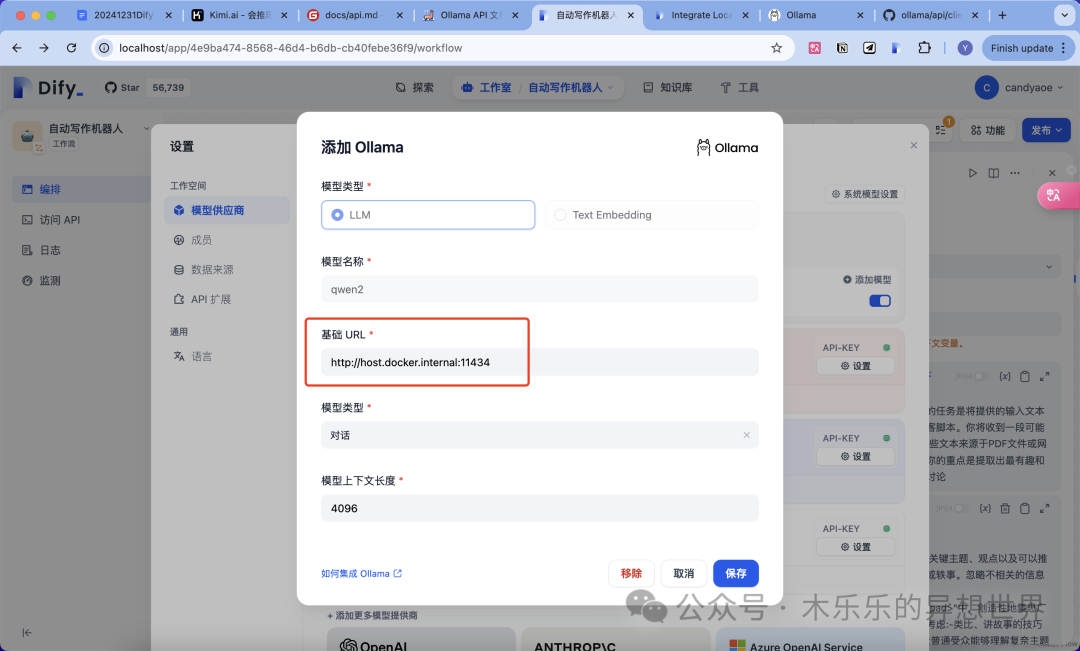The height and width of the screenshot is (651, 1080).
Task: Expand the model dropdown chevron in node panel
Action: point(1049,267)
